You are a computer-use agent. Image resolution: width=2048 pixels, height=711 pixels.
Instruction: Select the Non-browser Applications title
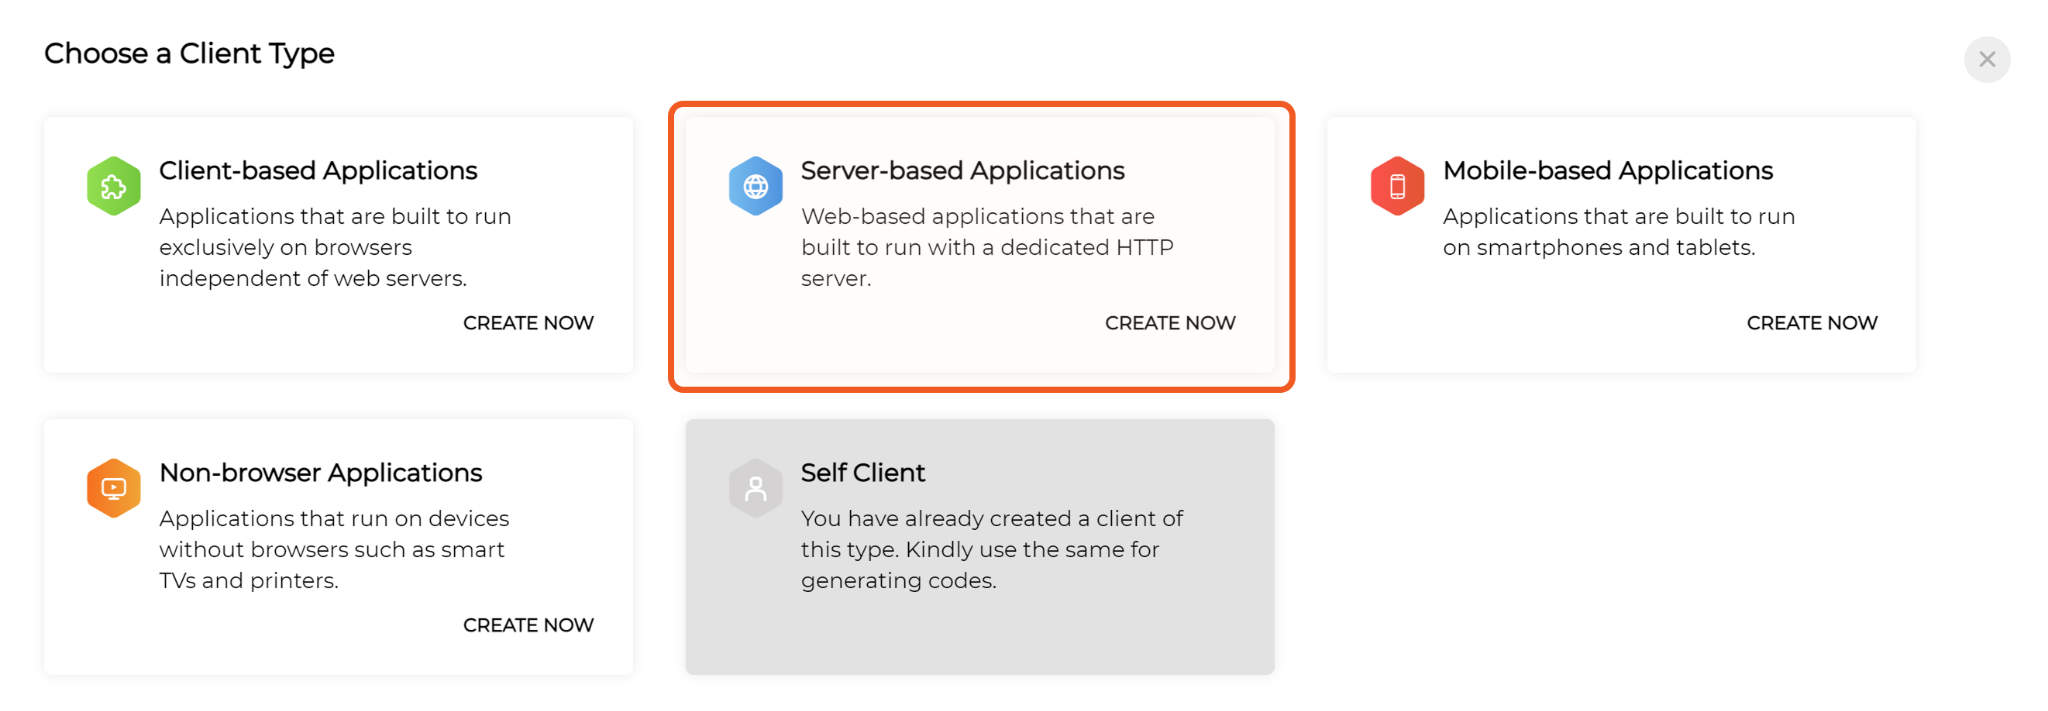point(320,473)
